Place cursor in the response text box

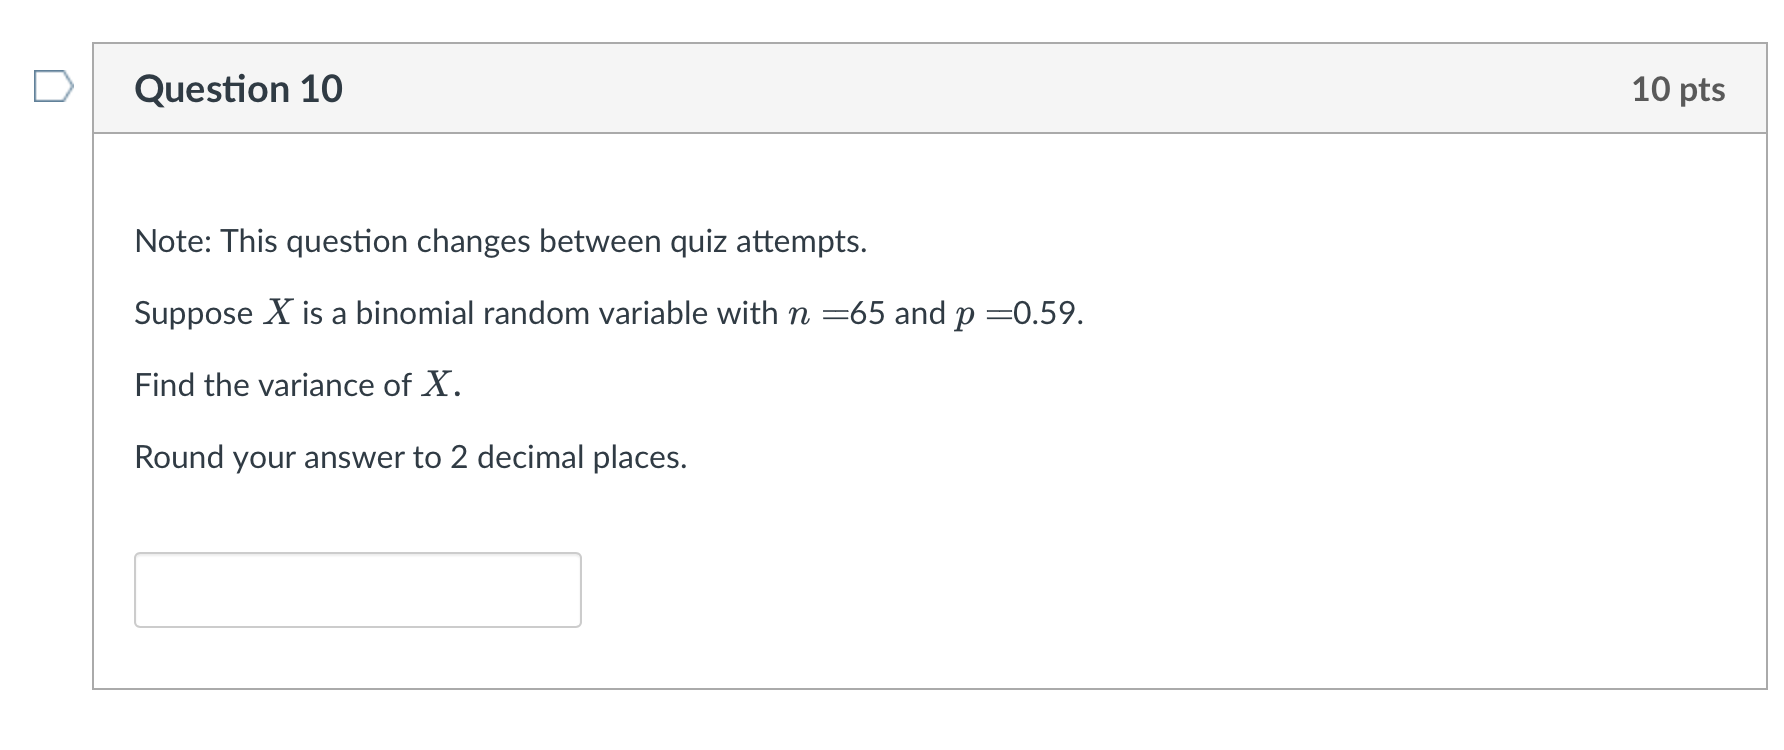pos(357,589)
